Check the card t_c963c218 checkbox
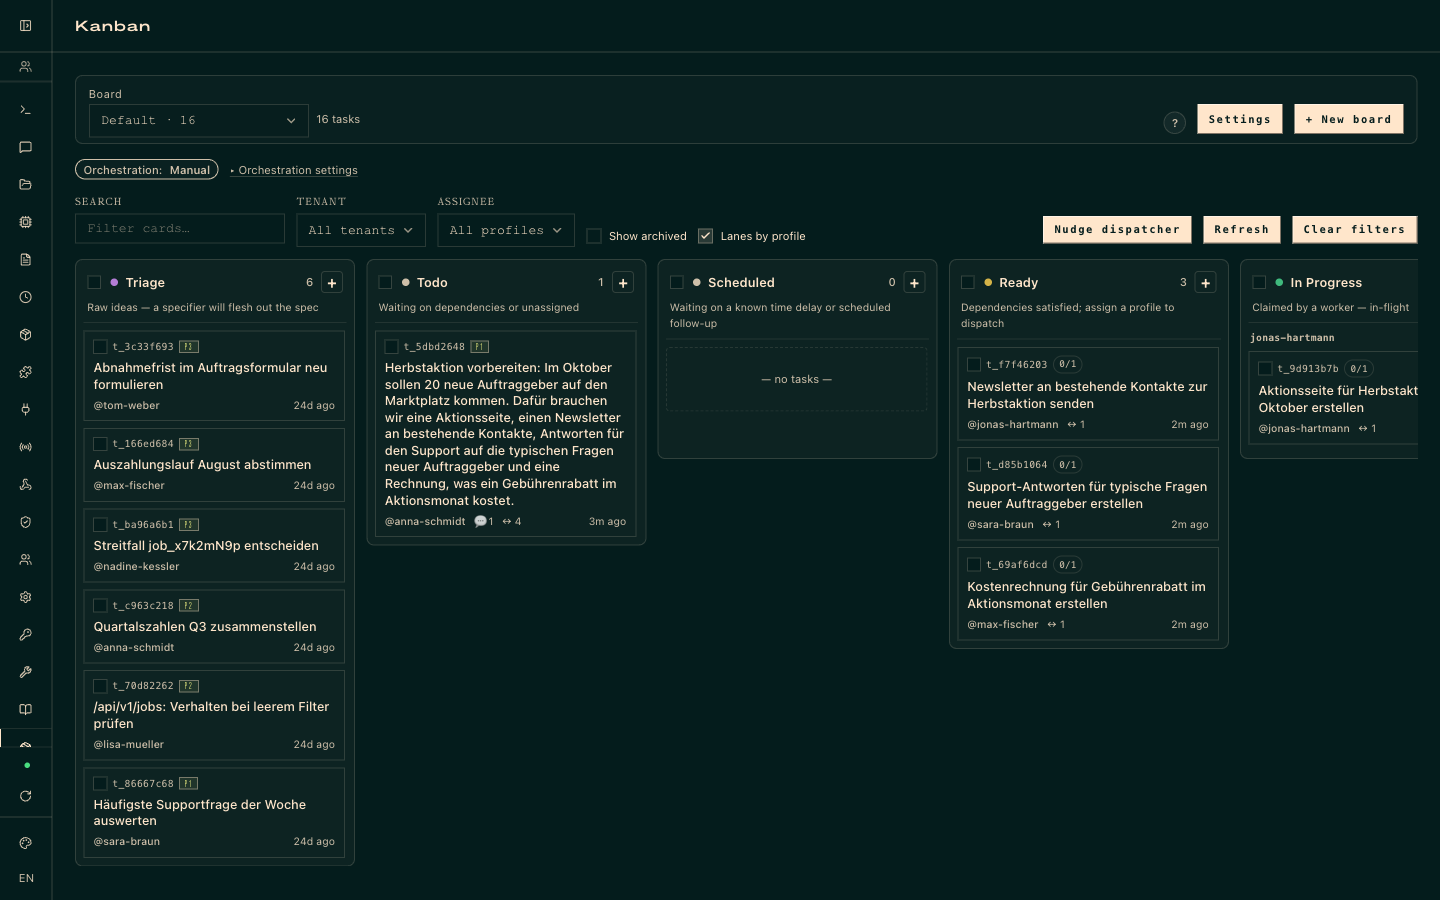Image resolution: width=1440 pixels, height=900 pixels. [100, 606]
